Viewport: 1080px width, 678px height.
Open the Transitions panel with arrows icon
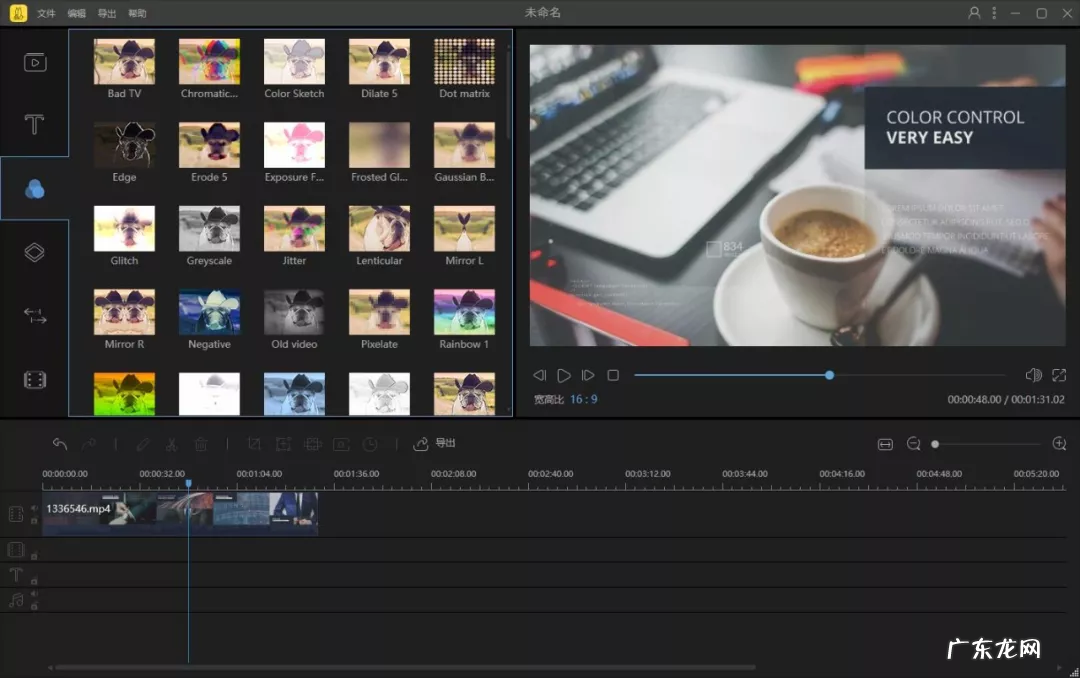(x=34, y=316)
